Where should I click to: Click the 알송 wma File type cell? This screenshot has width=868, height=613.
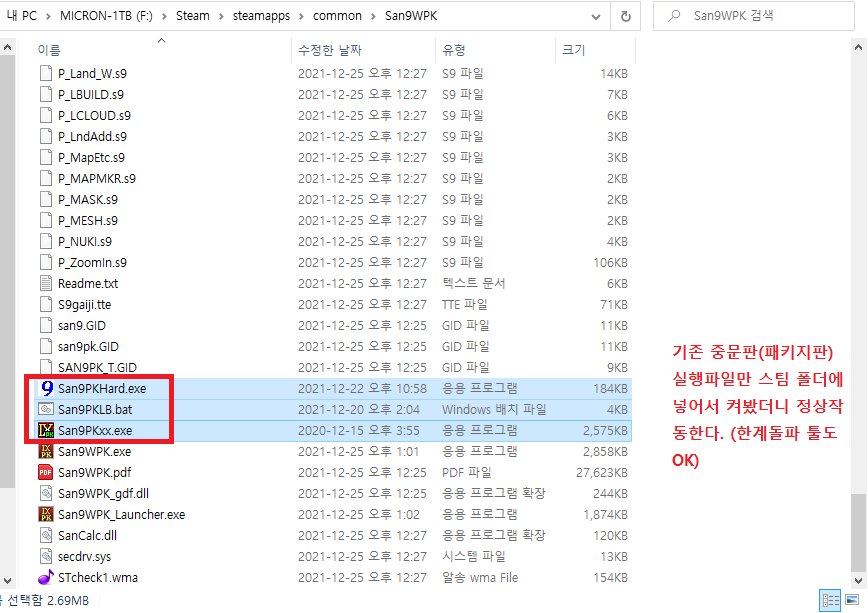[480, 578]
